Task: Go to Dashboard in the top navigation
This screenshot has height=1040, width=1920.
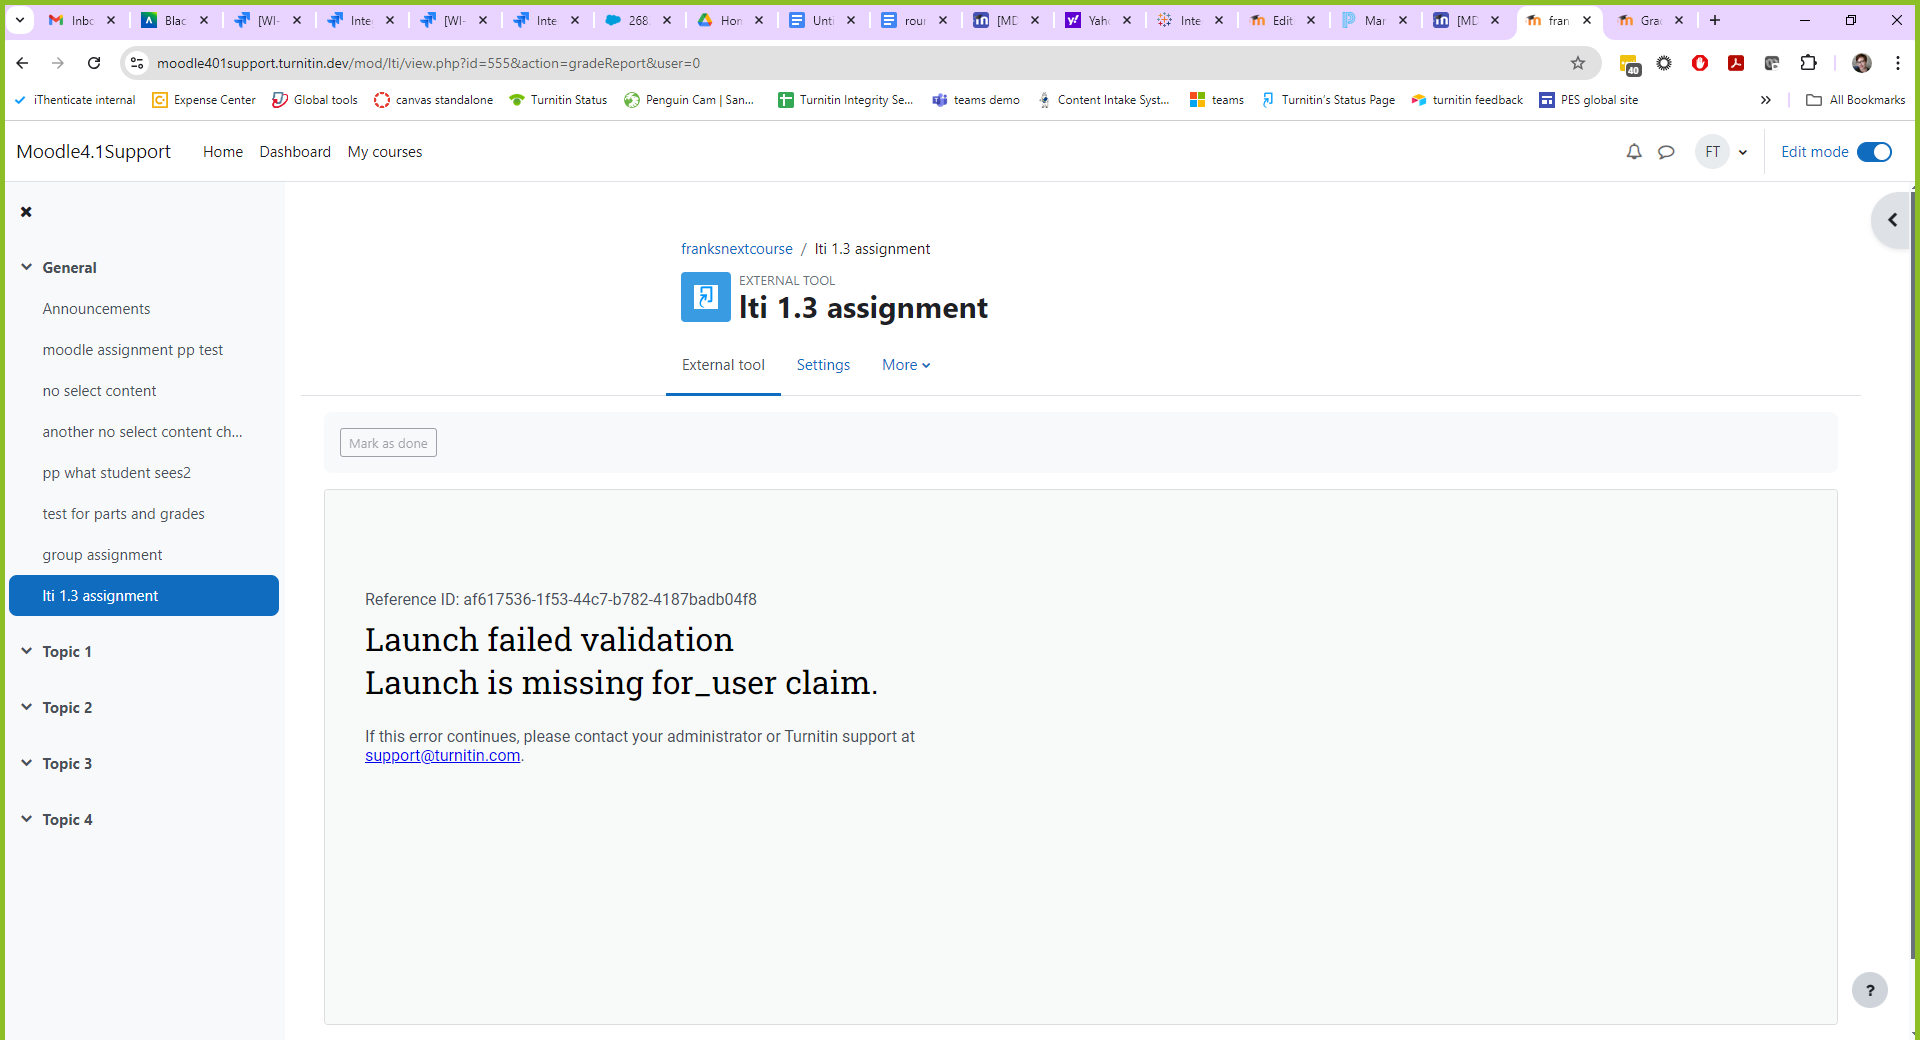Action: pos(295,152)
